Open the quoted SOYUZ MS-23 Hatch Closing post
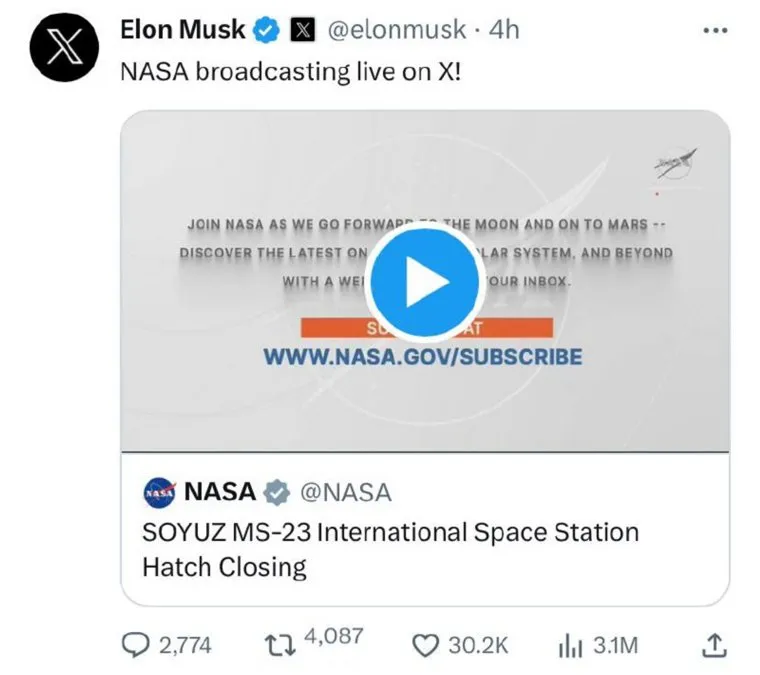This screenshot has height=675, width=760. (390, 548)
